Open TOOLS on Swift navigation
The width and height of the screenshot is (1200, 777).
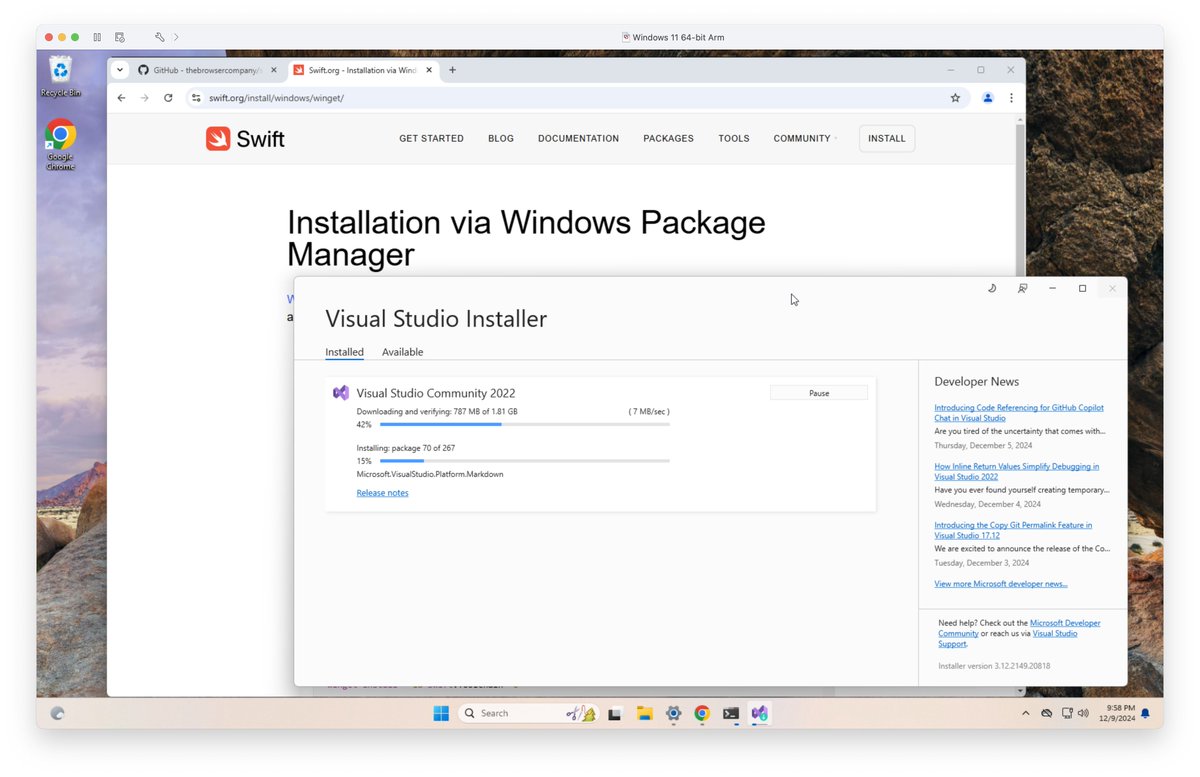[734, 139]
